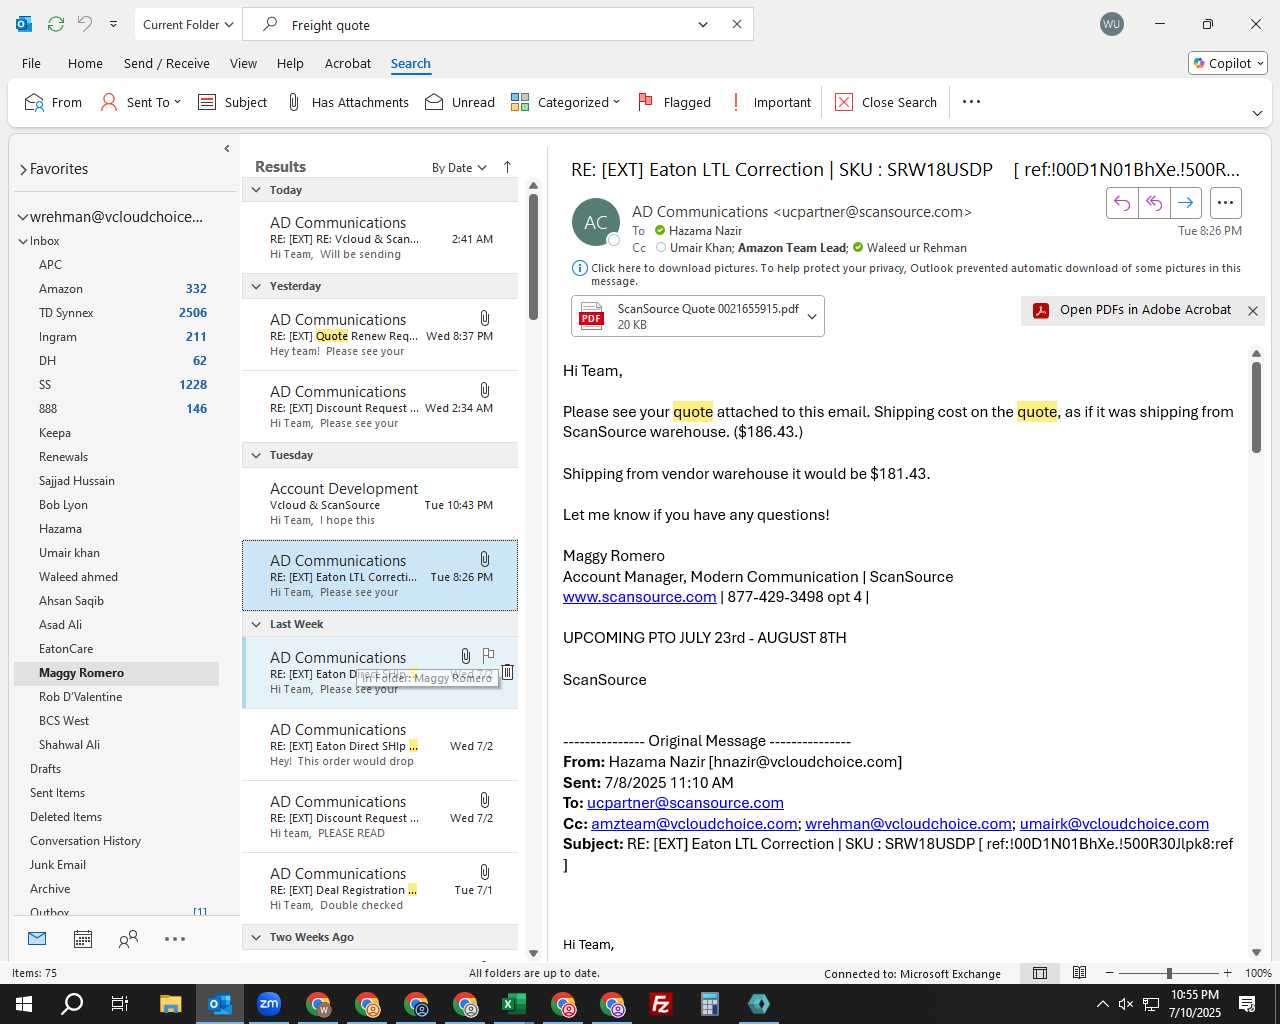Dismiss the Adobe Acrobat banner
The width and height of the screenshot is (1280, 1024).
tap(1253, 311)
